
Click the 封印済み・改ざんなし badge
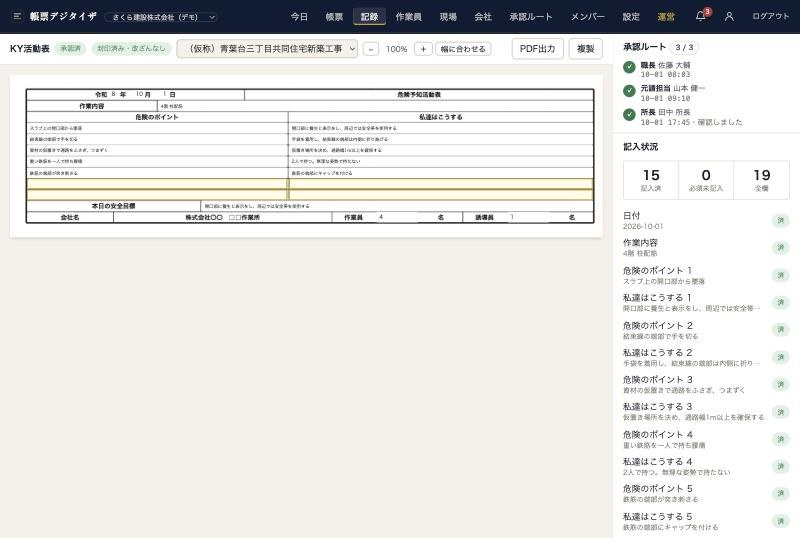point(131,48)
